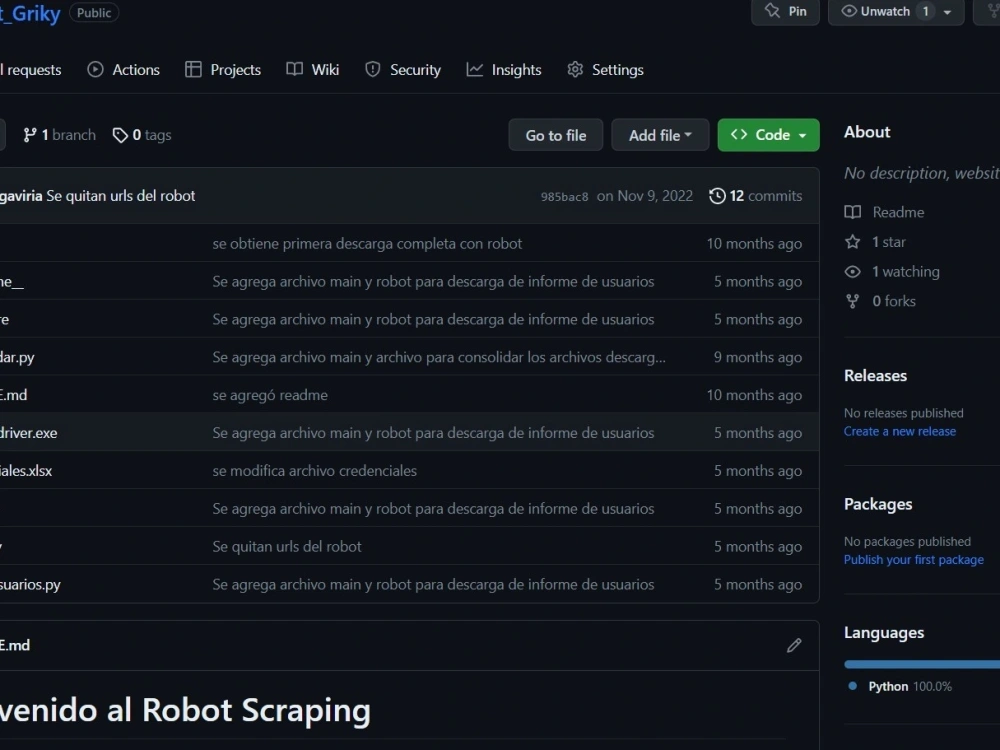The image size is (1000, 750).
Task: Open the E.md file in the file list
Action: pyautogui.click(x=13, y=395)
